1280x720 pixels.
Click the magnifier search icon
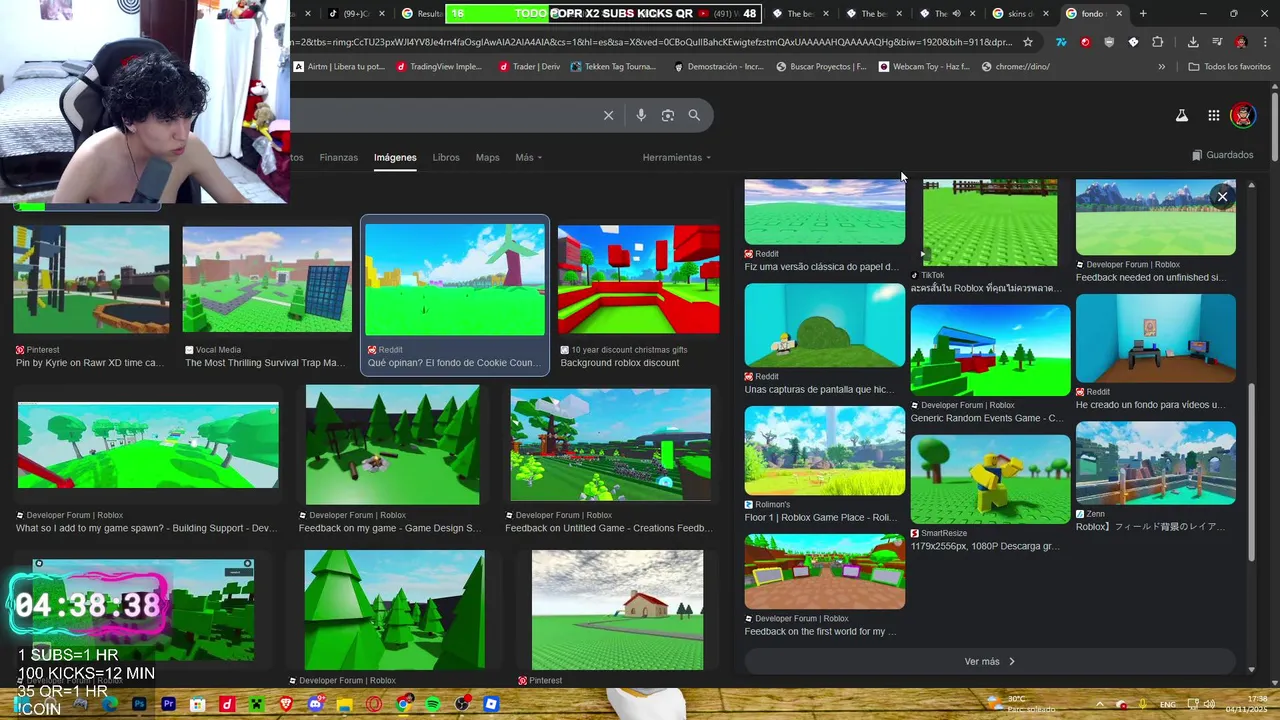[694, 115]
